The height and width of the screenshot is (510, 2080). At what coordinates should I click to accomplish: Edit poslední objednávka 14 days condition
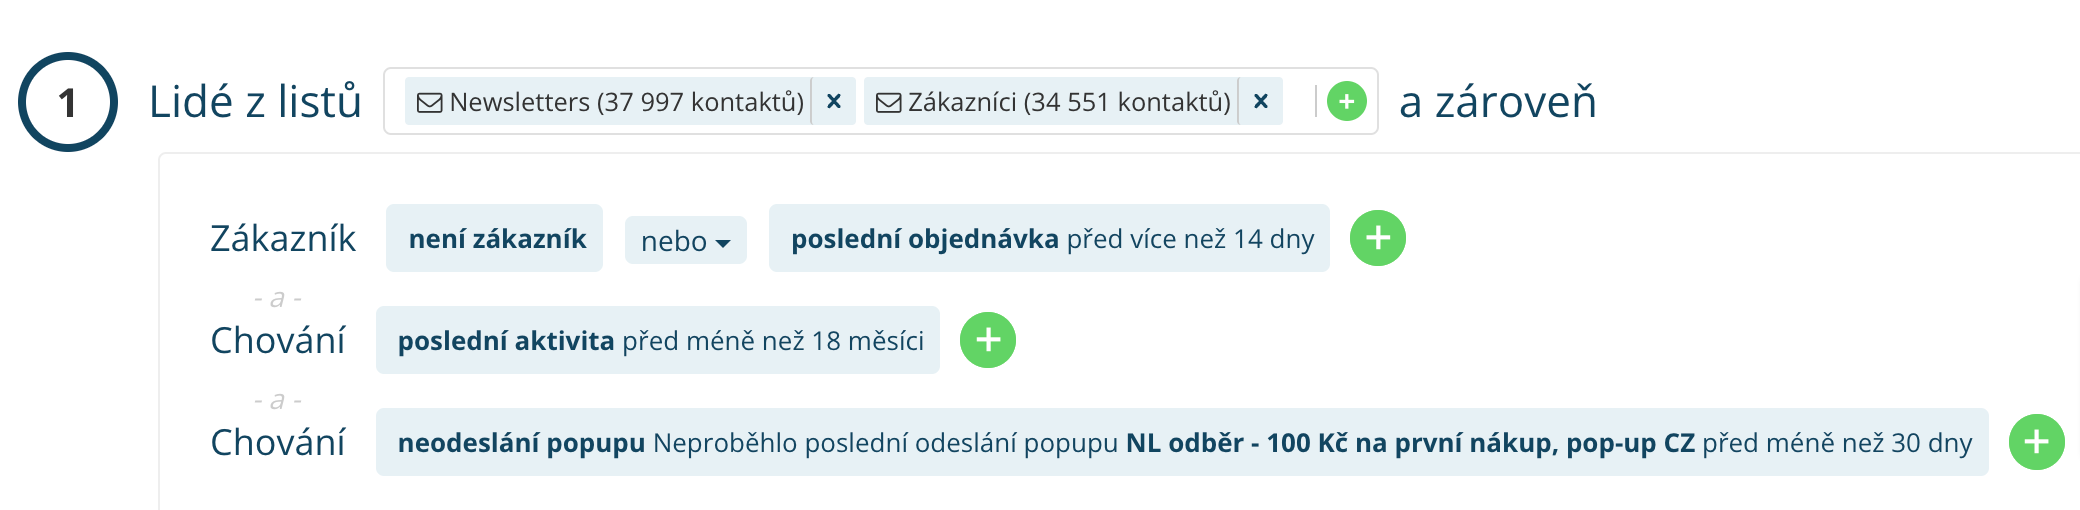coord(1051,239)
